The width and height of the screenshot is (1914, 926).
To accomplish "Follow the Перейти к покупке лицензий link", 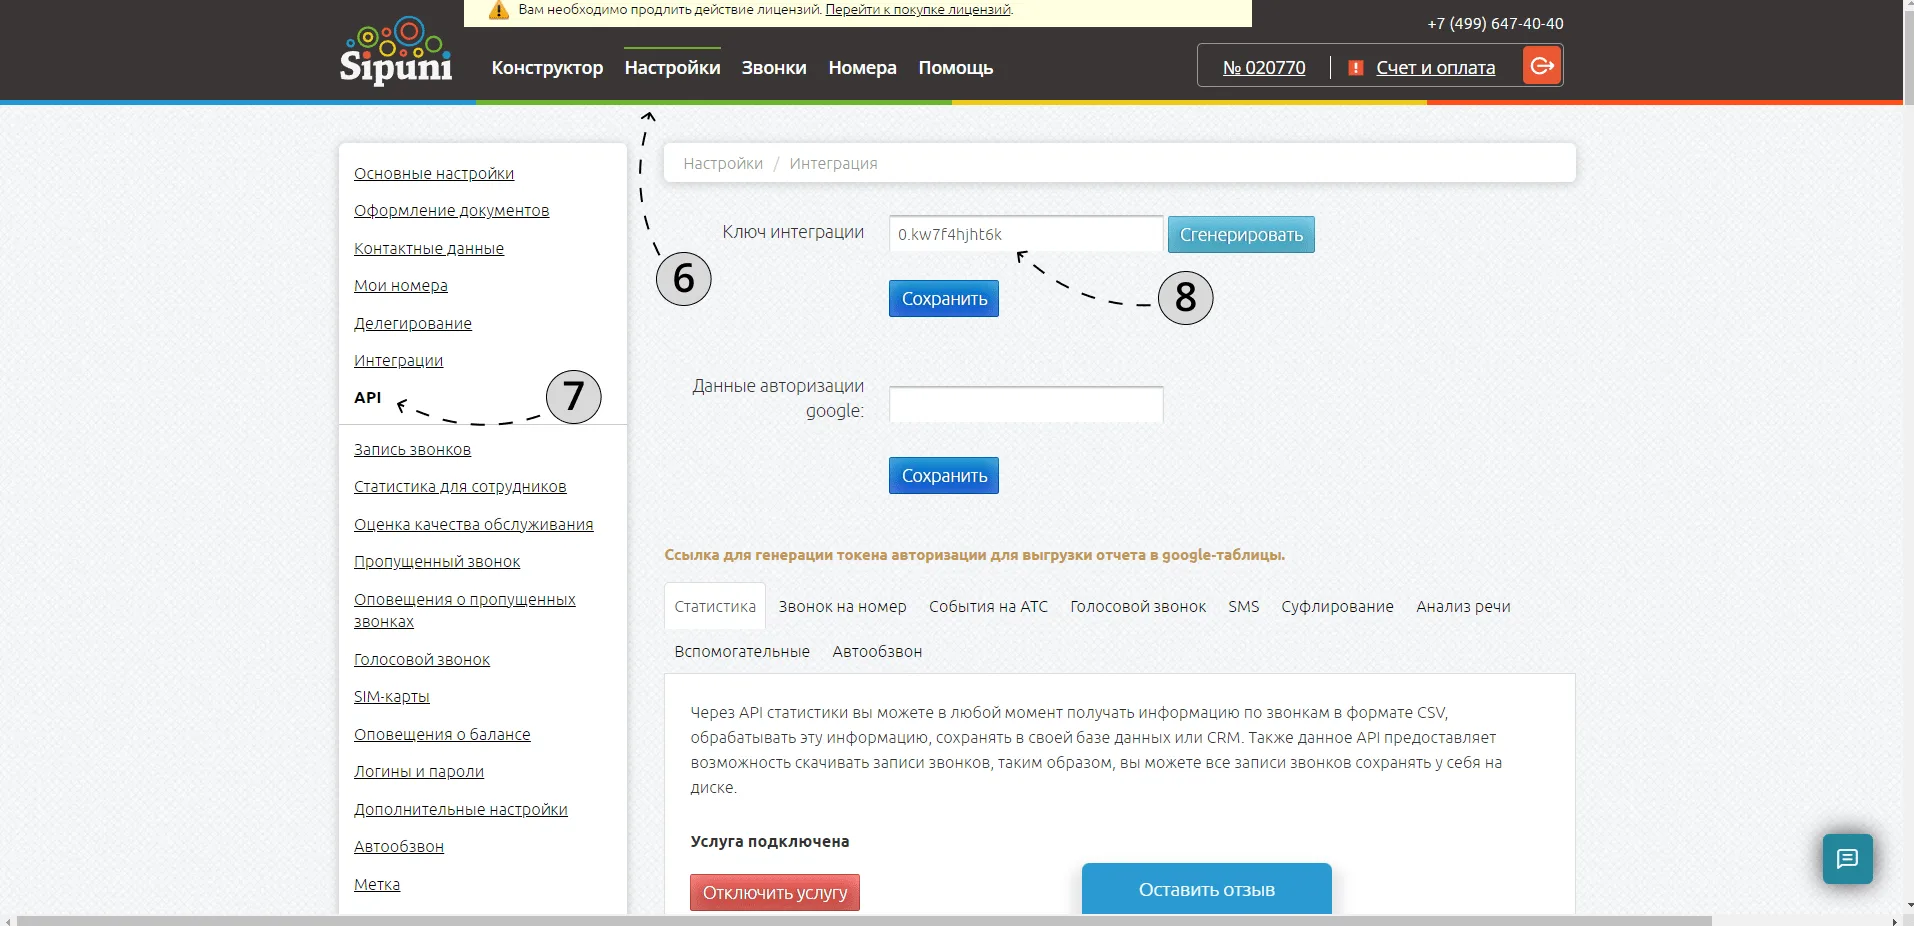I will click(918, 10).
